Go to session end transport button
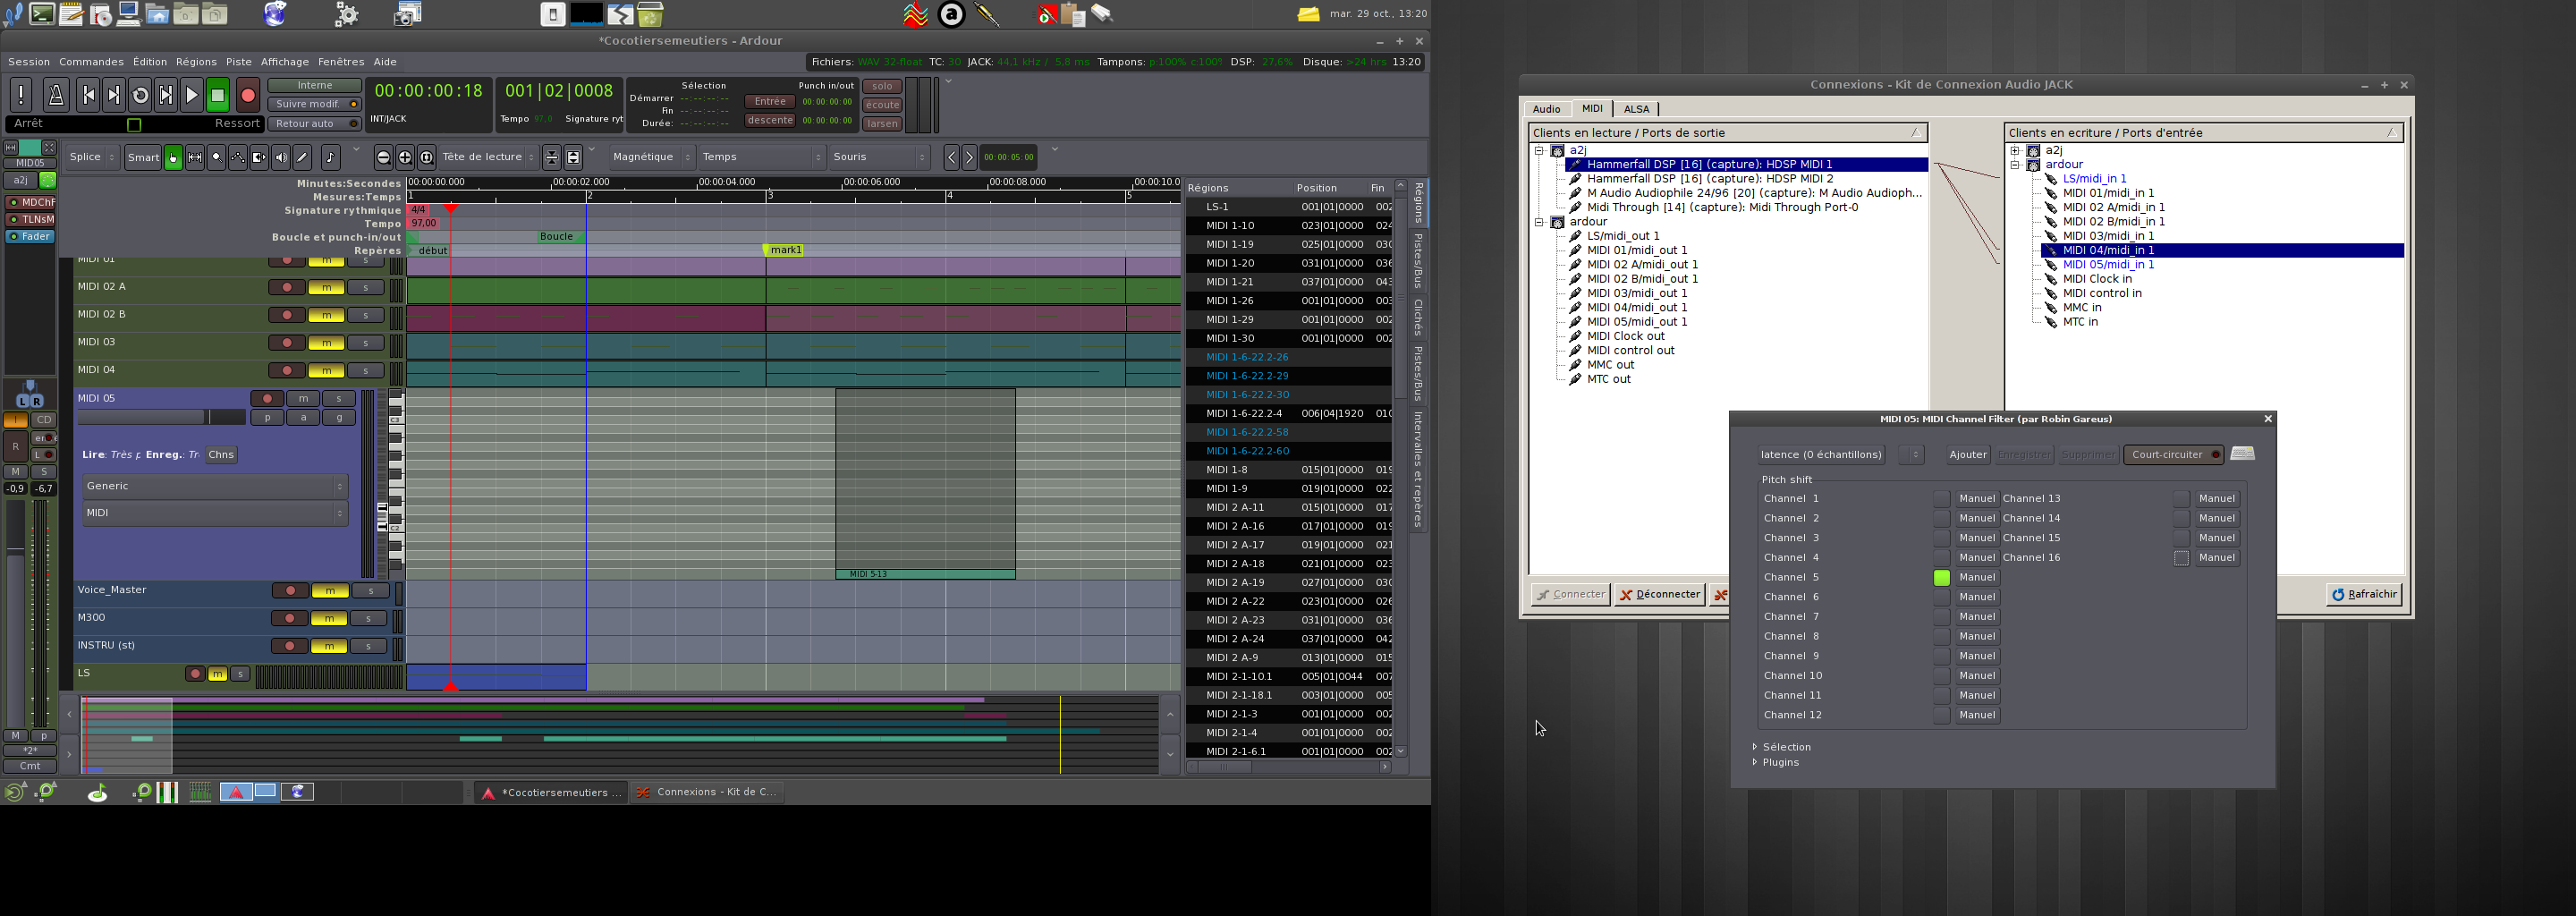 point(114,95)
